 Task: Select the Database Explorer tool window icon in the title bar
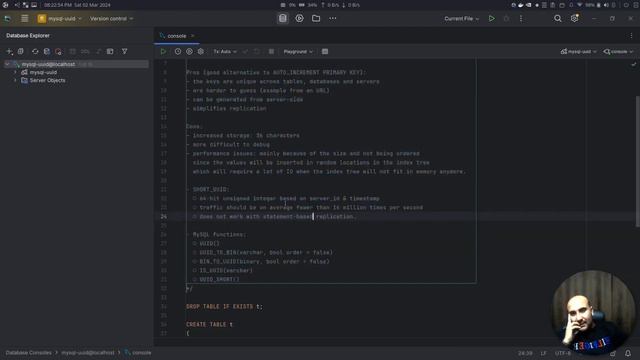(x=282, y=18)
